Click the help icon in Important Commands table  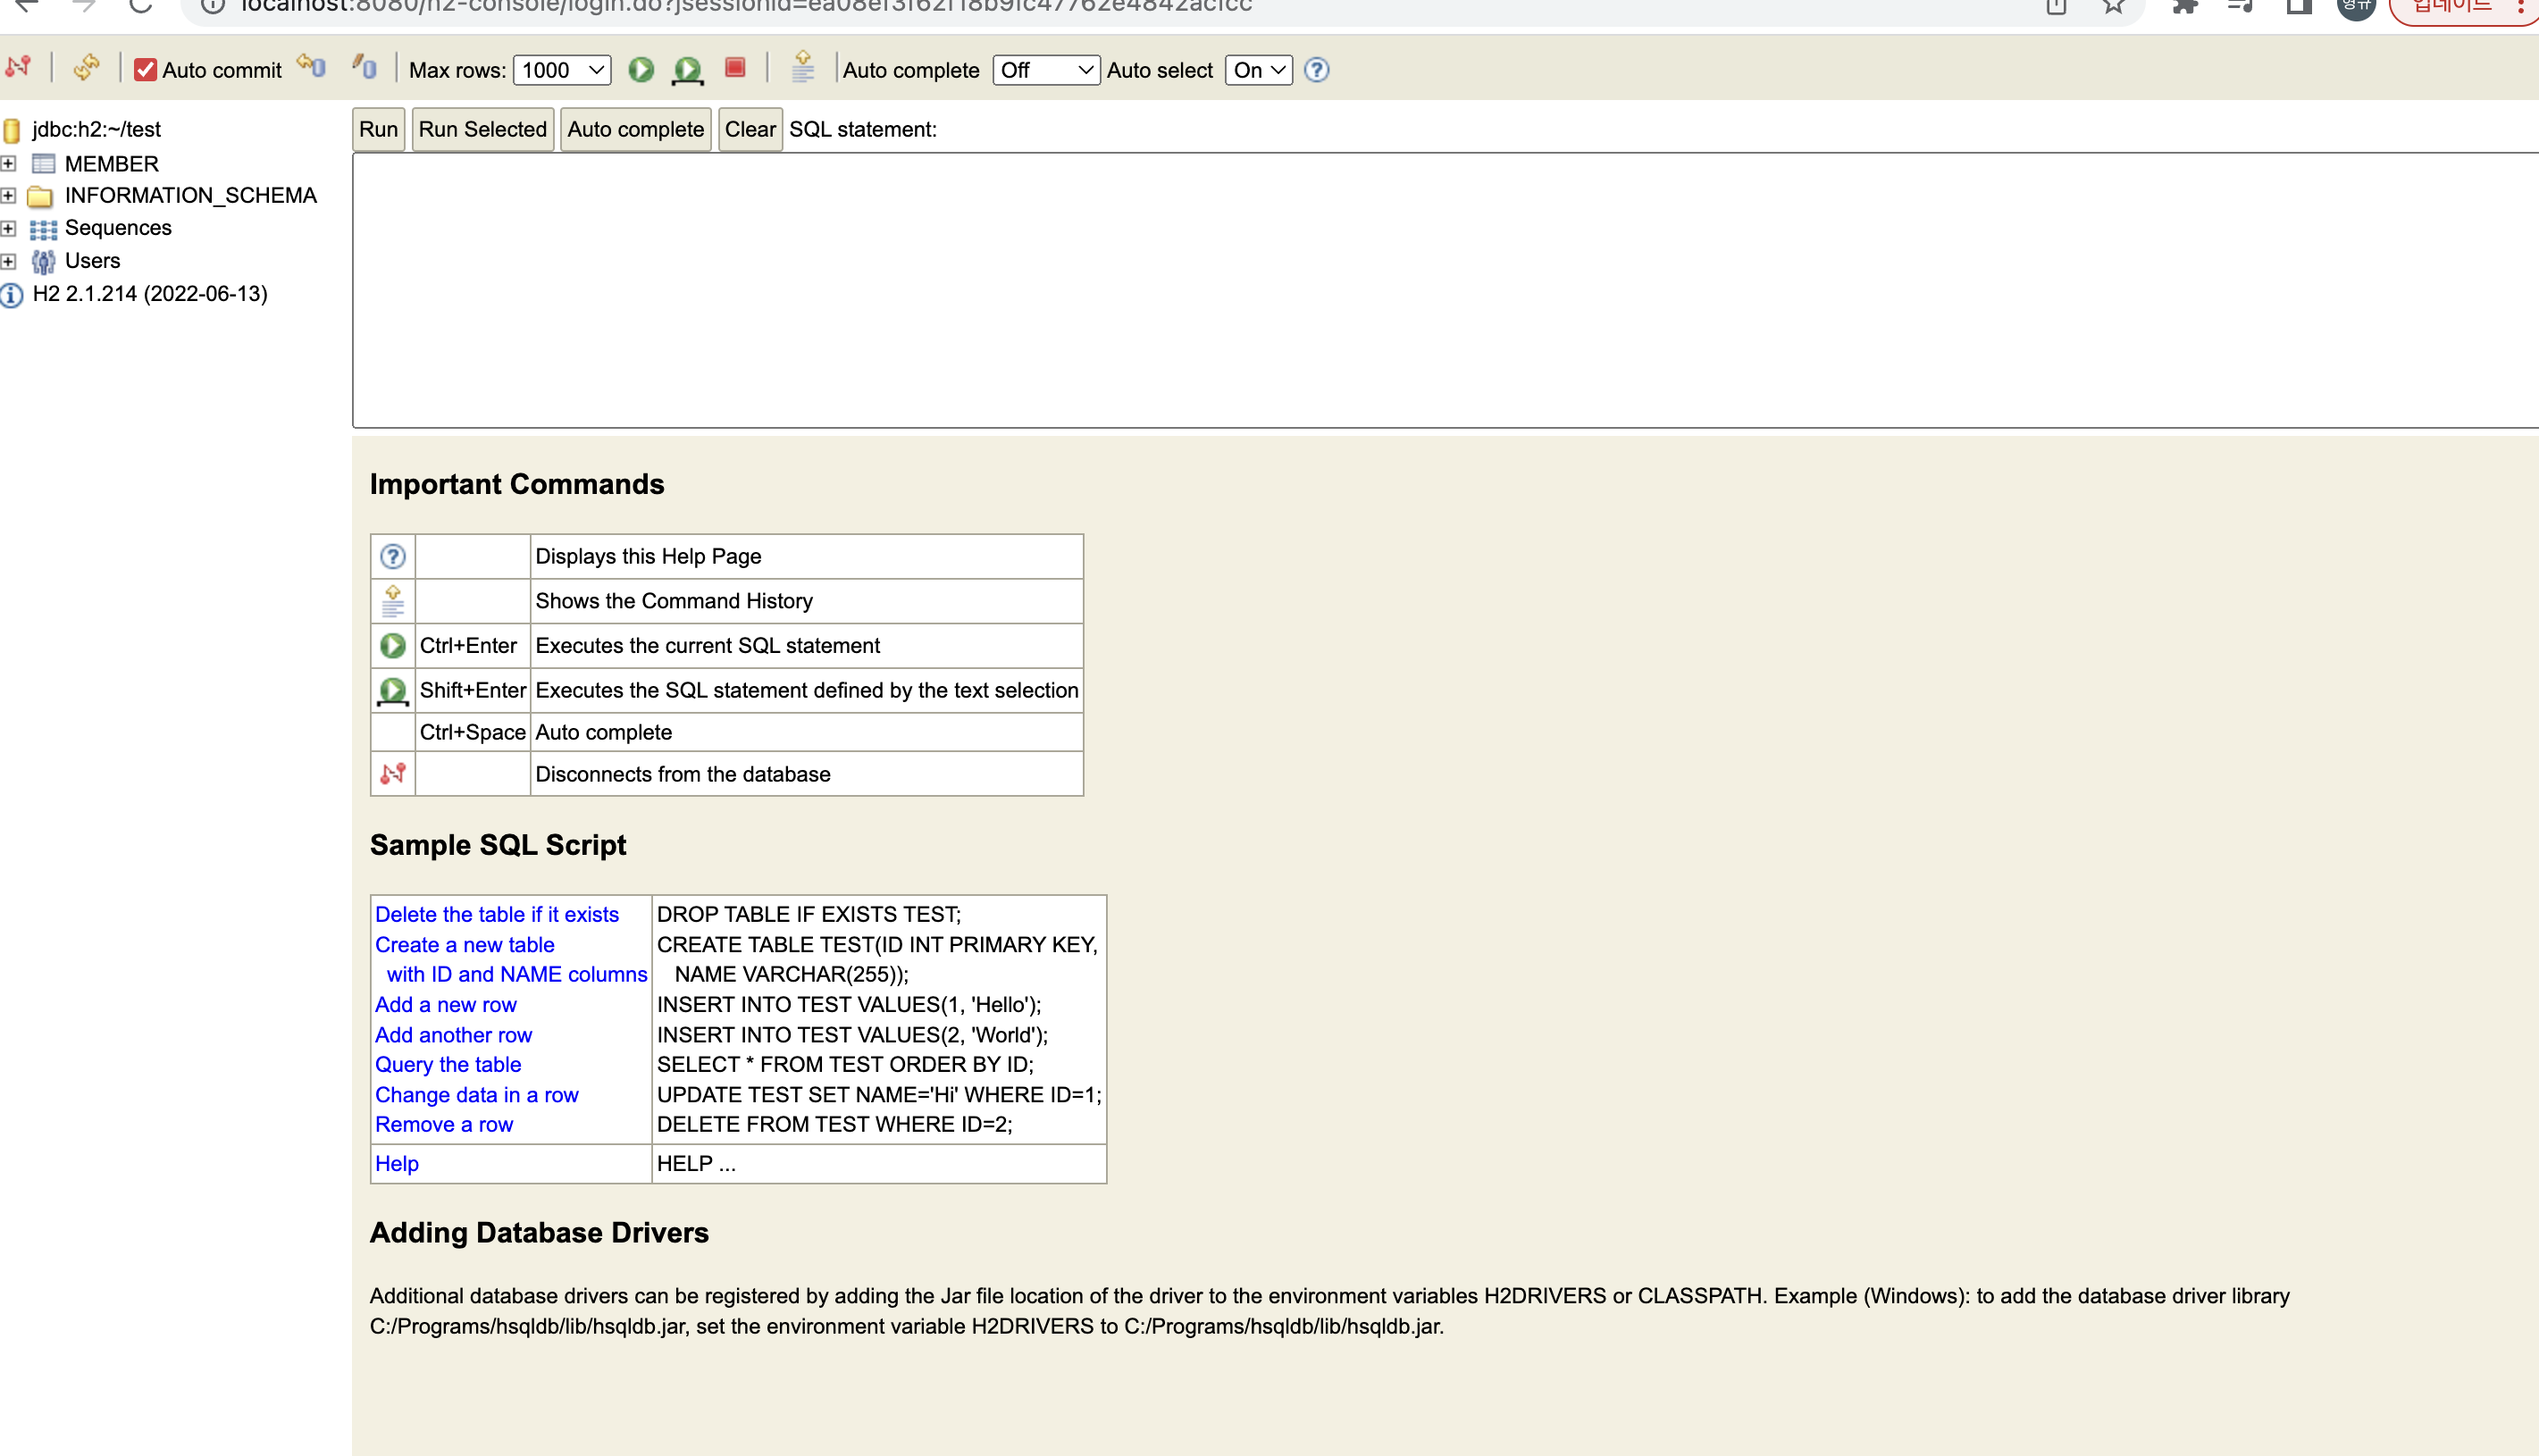point(393,556)
